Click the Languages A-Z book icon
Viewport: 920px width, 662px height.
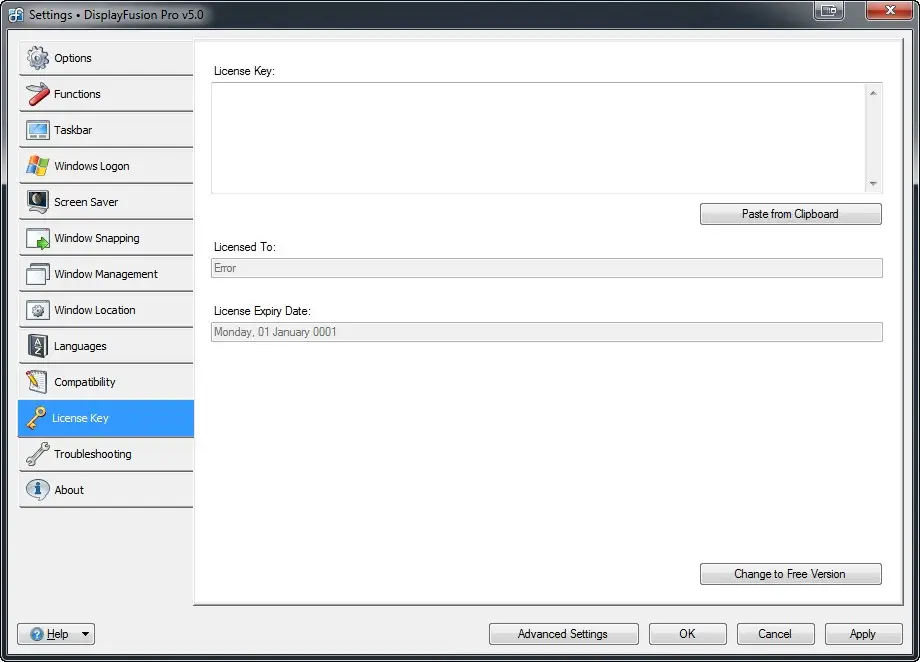pos(38,346)
